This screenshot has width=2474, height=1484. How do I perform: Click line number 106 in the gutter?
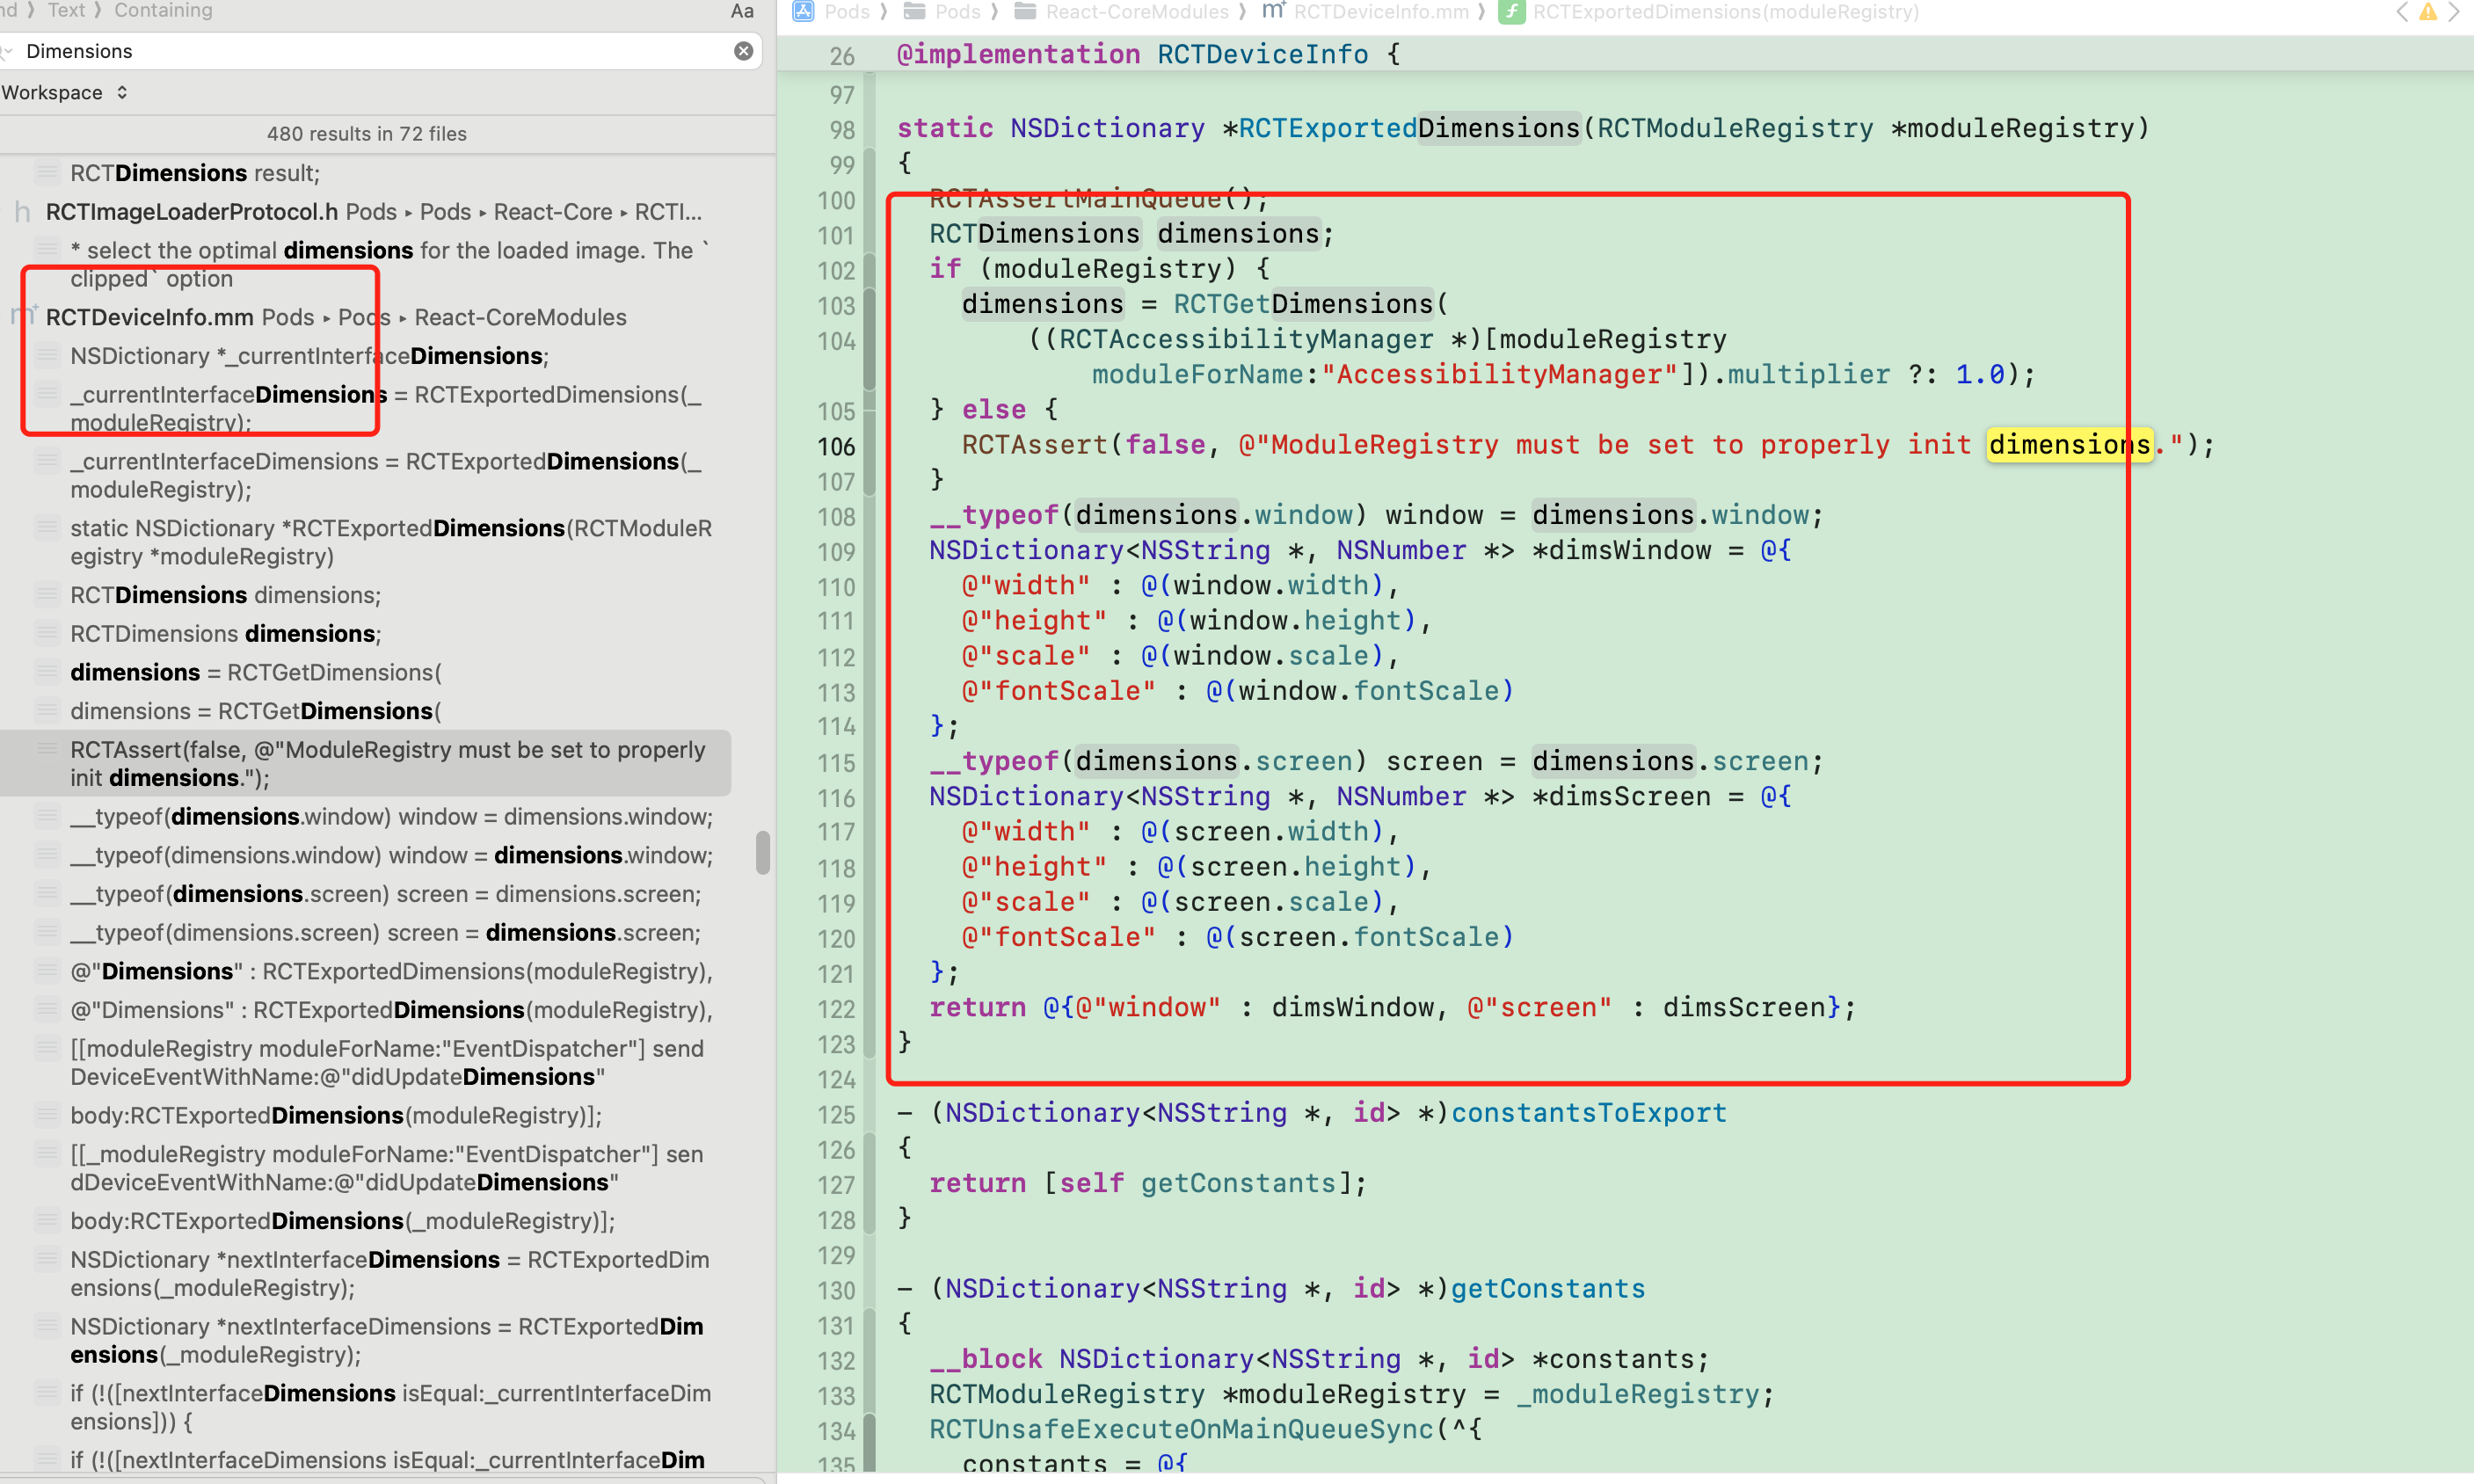click(x=836, y=446)
